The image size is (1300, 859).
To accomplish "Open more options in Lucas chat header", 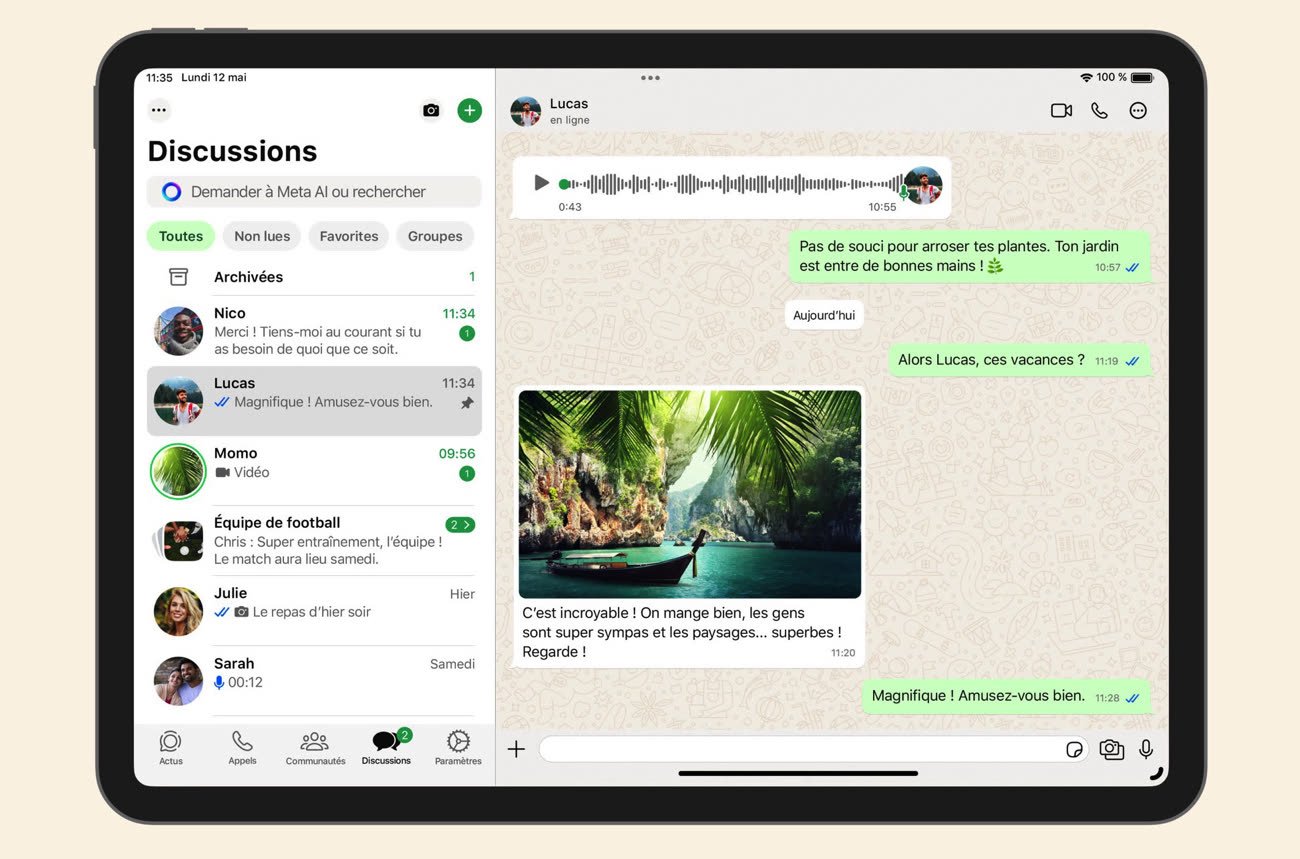I will click(1138, 111).
